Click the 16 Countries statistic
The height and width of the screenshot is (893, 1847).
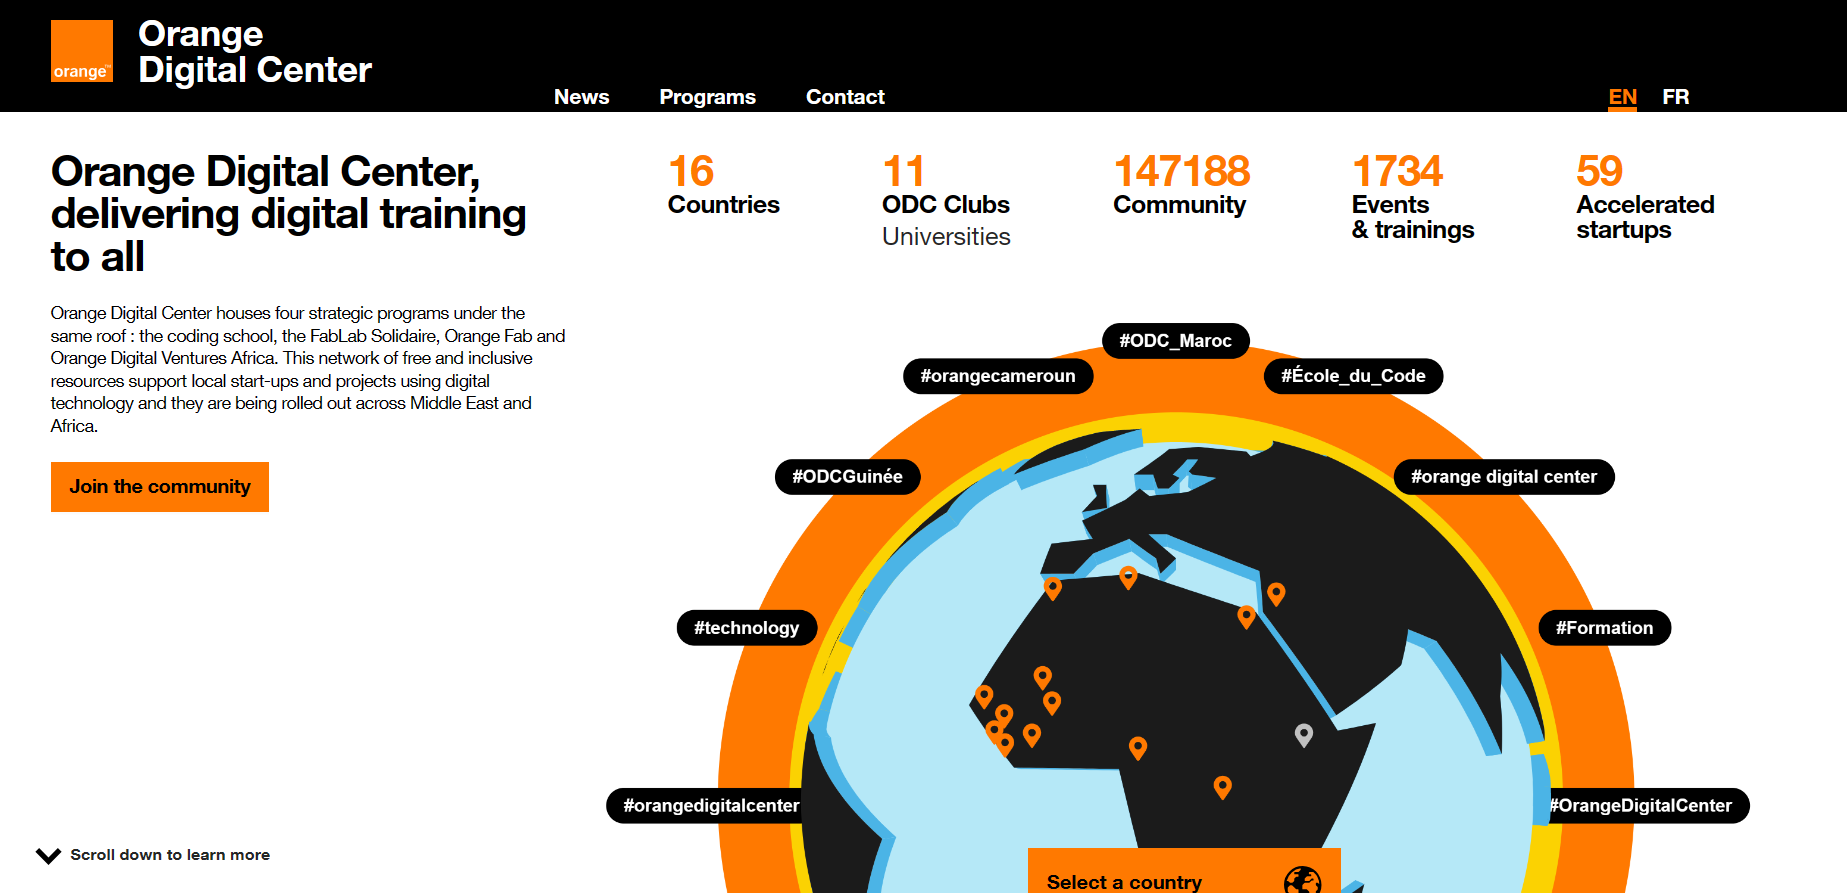[724, 185]
